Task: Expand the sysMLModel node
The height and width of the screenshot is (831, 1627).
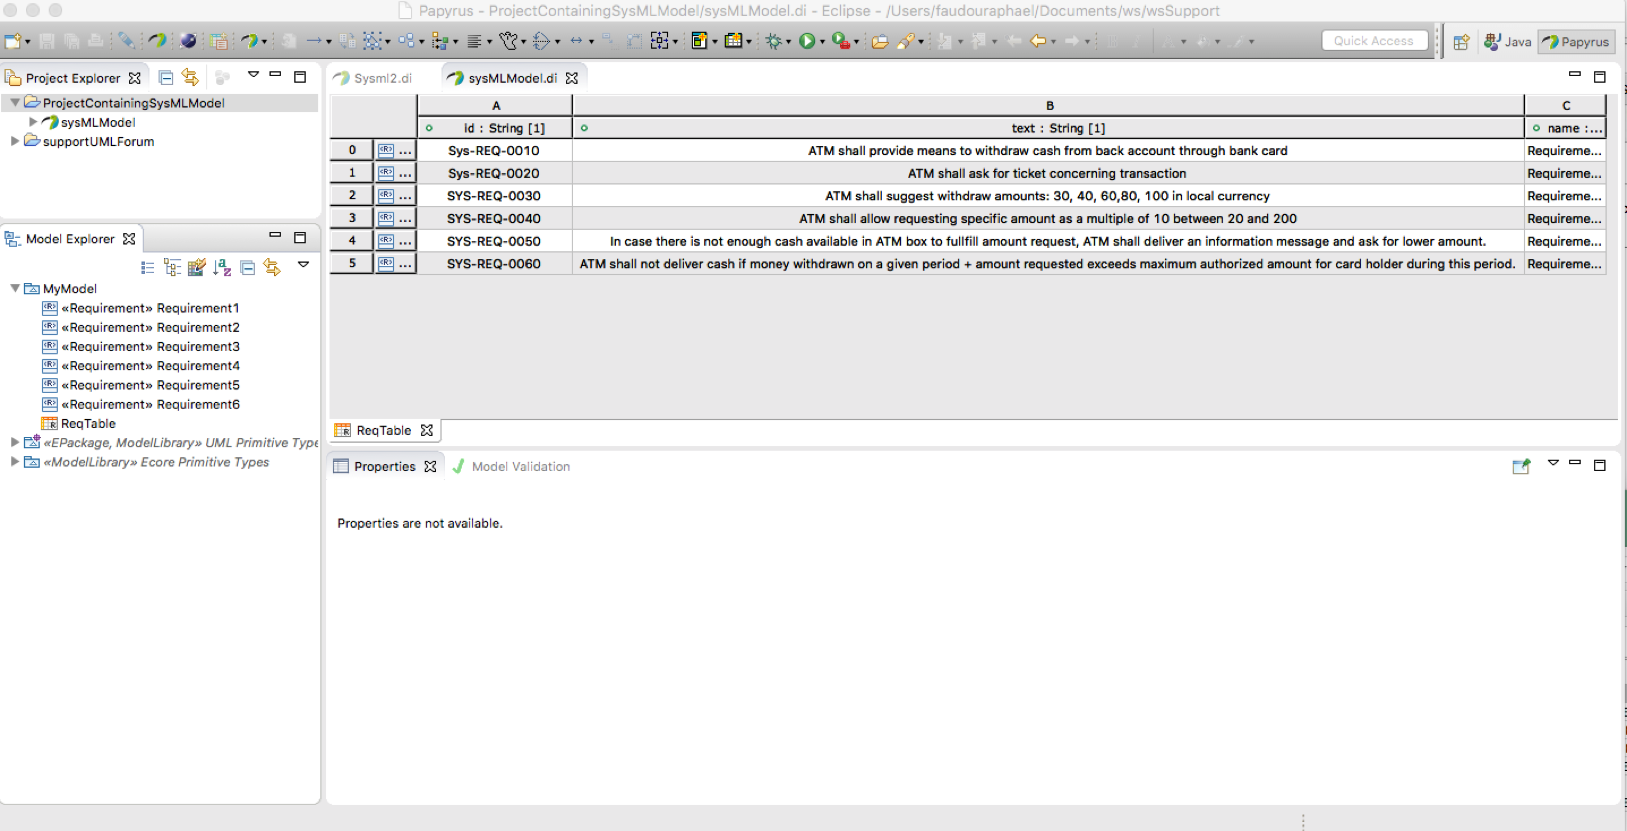Action: click(x=33, y=122)
